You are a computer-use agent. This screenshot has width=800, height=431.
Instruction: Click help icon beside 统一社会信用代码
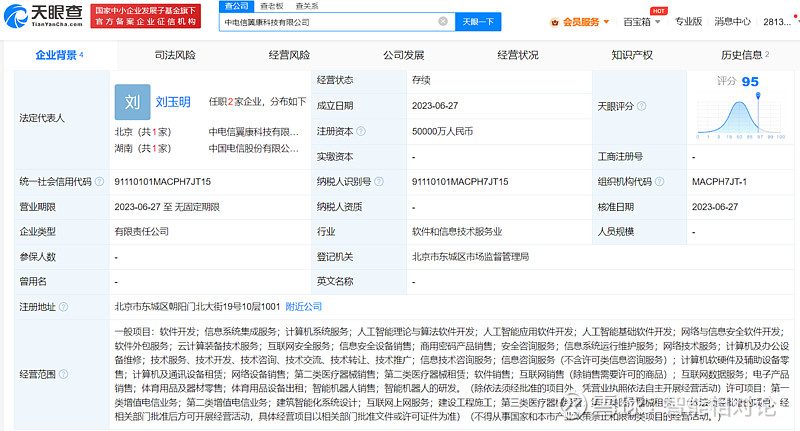coord(99,182)
